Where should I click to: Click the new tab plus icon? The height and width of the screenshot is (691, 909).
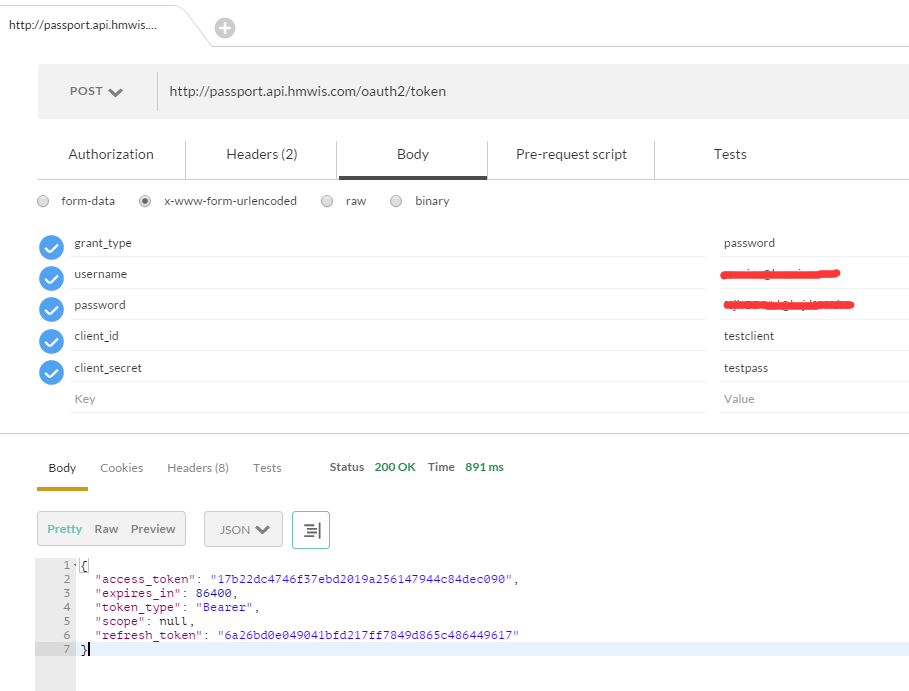coord(225,28)
